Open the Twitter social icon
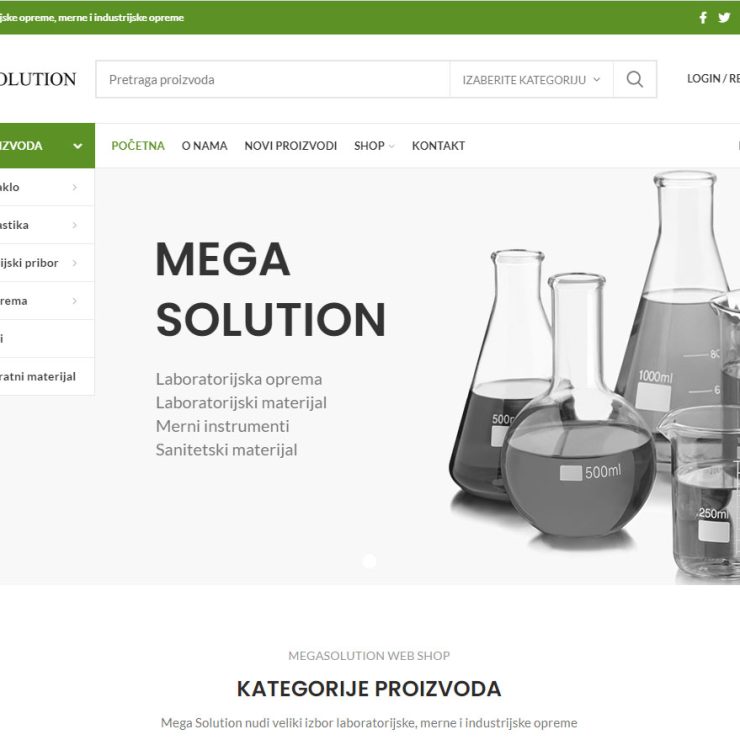This screenshot has height=740, width=740. [724, 17]
